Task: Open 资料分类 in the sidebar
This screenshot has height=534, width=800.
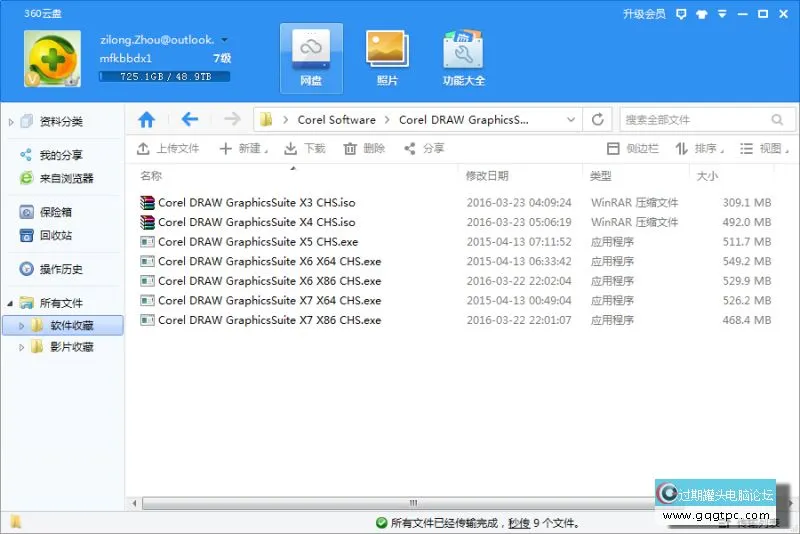Action: pos(61,121)
